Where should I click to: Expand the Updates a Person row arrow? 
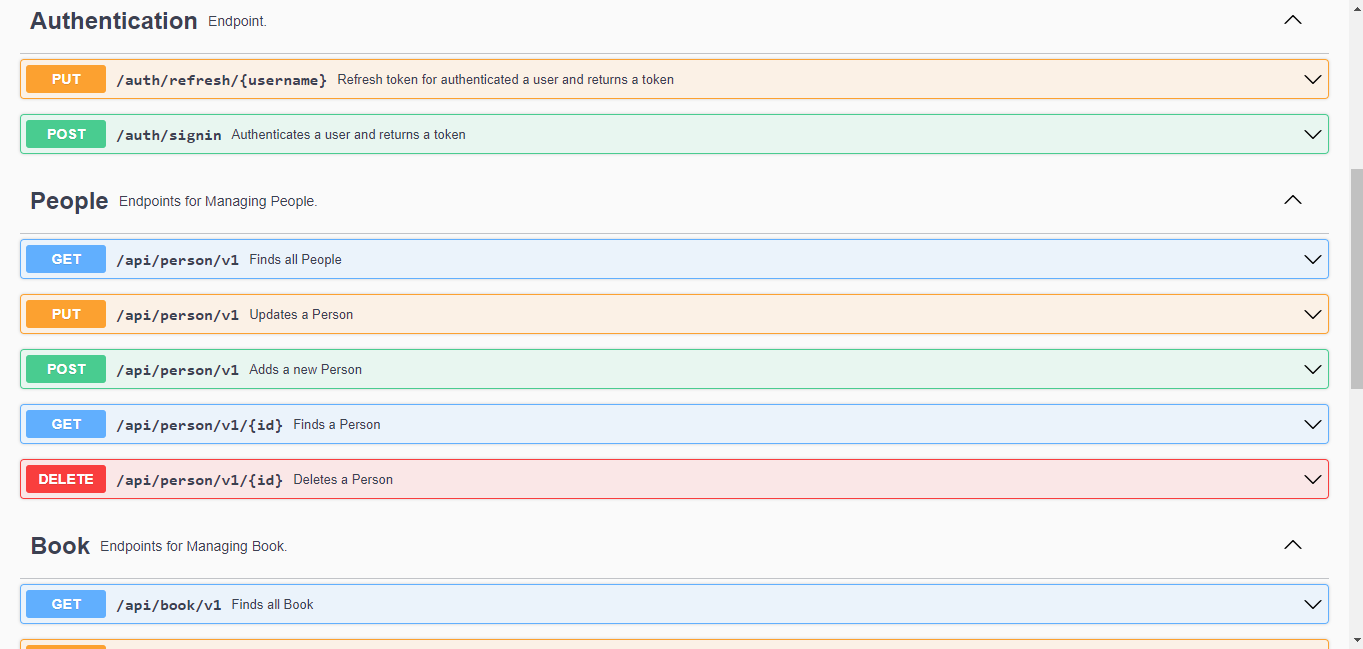[x=1313, y=314]
